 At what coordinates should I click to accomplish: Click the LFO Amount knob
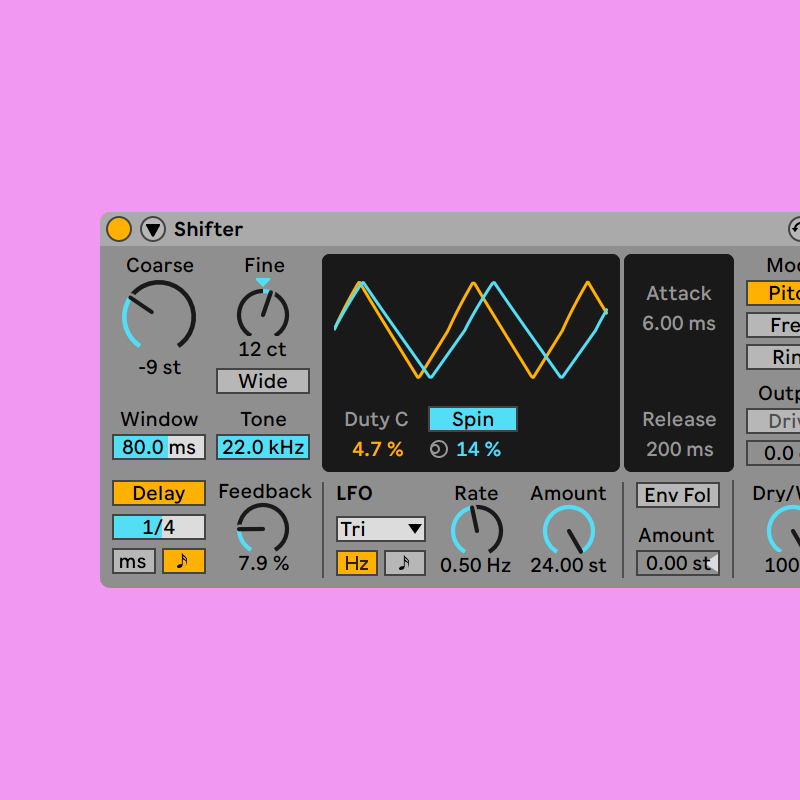[x=568, y=529]
